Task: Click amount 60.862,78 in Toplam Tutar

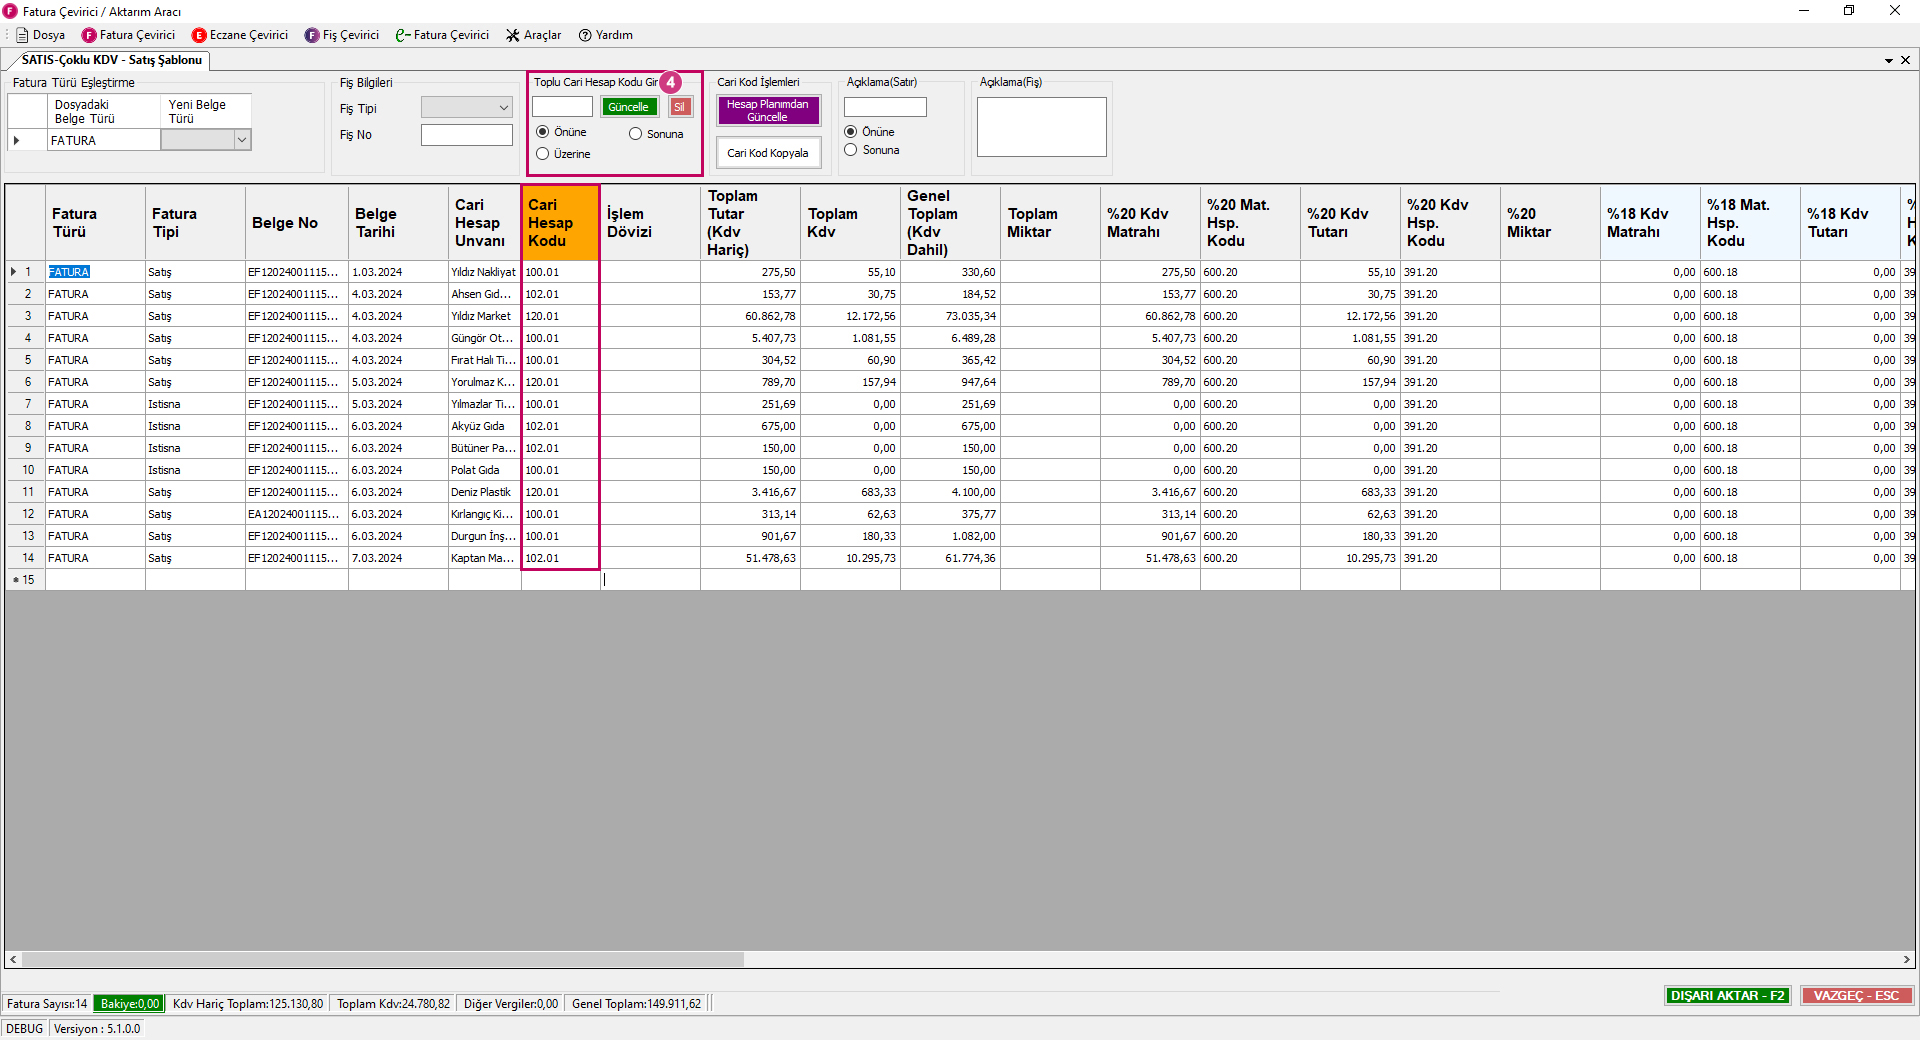Action: click(750, 316)
